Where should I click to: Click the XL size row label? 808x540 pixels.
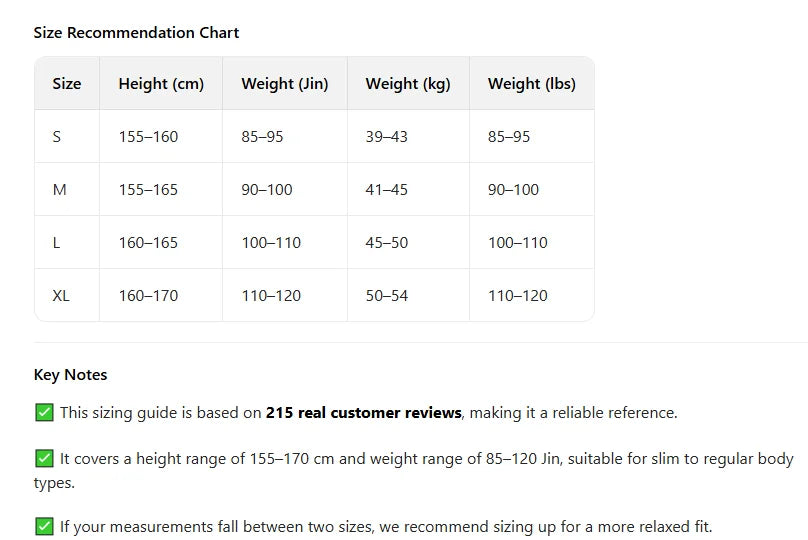pos(61,296)
